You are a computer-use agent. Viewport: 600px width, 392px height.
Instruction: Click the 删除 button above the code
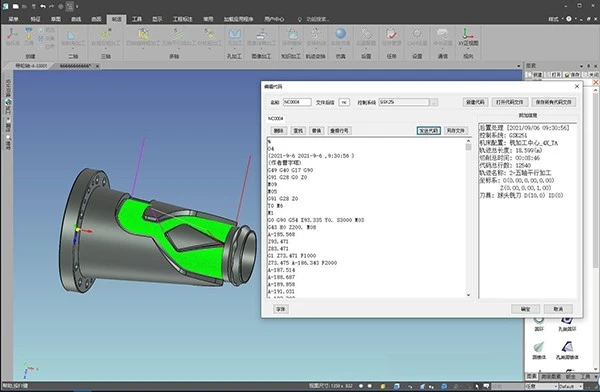279,131
